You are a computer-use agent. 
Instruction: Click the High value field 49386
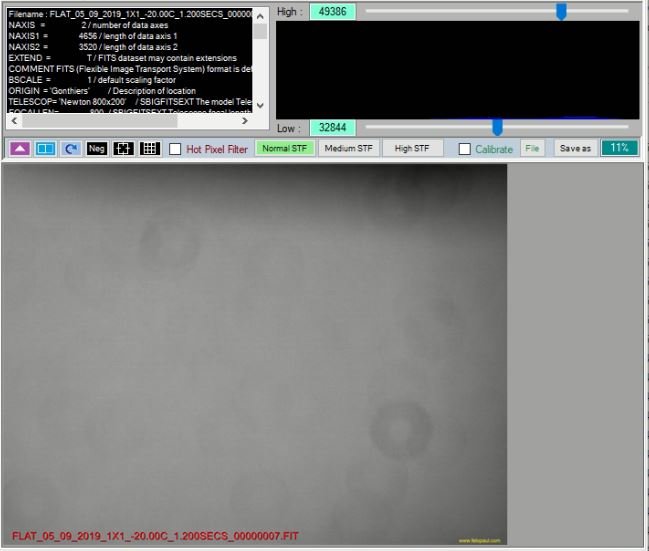pos(333,12)
